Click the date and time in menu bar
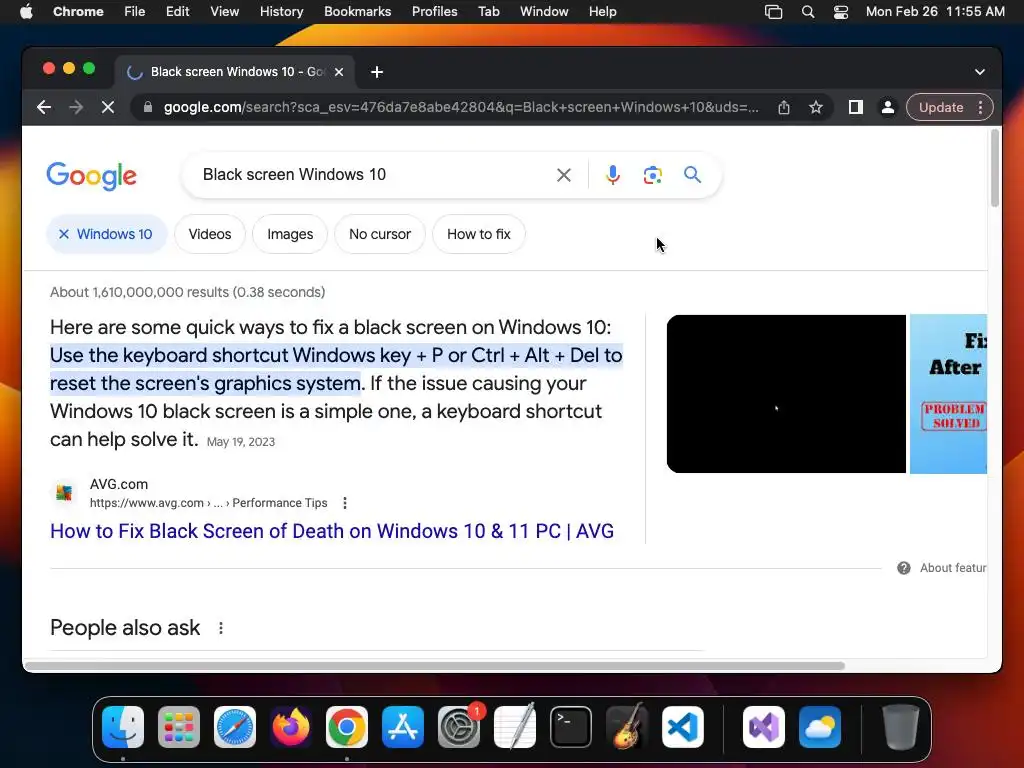 tap(935, 12)
